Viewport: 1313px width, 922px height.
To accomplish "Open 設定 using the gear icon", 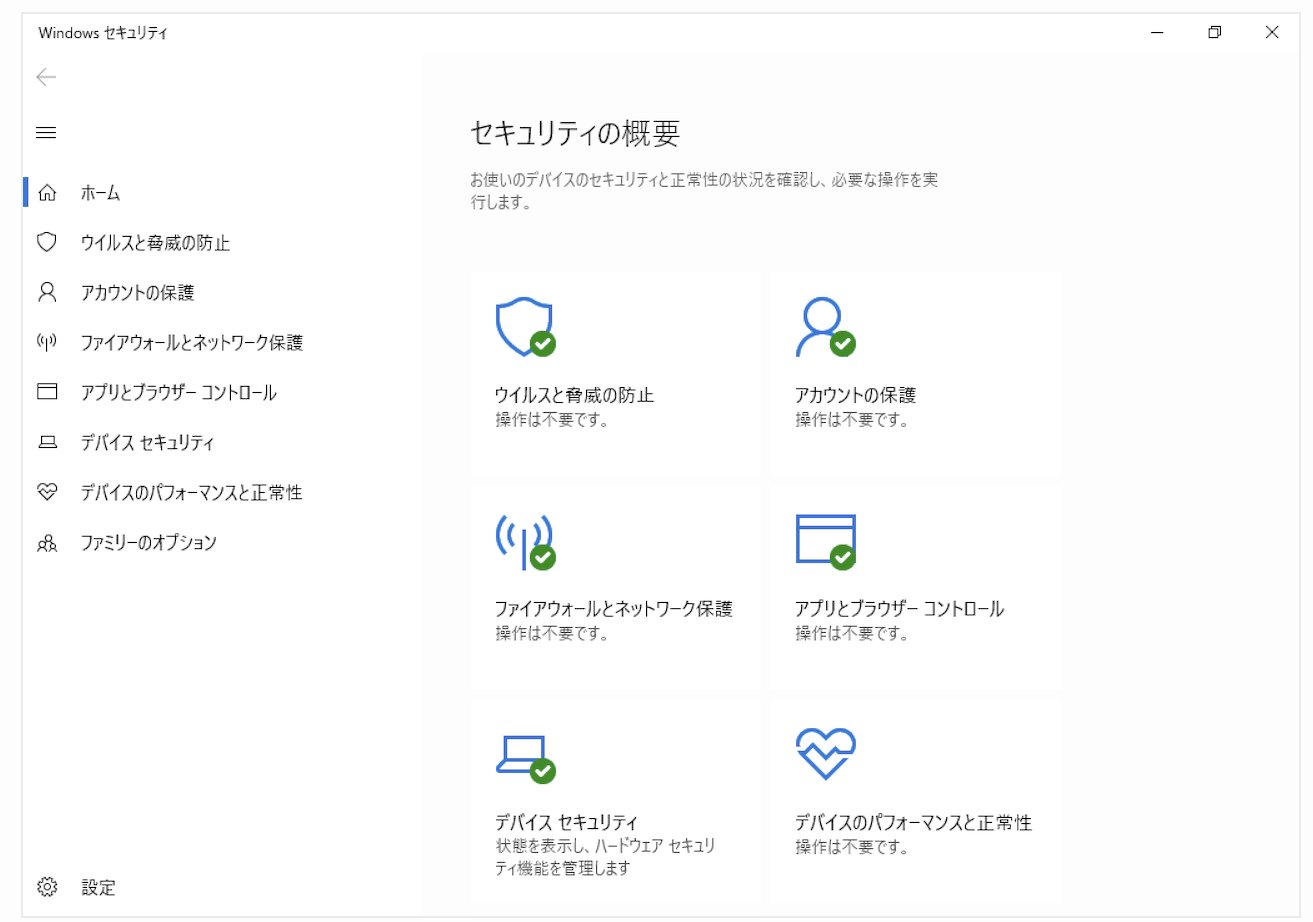I will click(47, 887).
